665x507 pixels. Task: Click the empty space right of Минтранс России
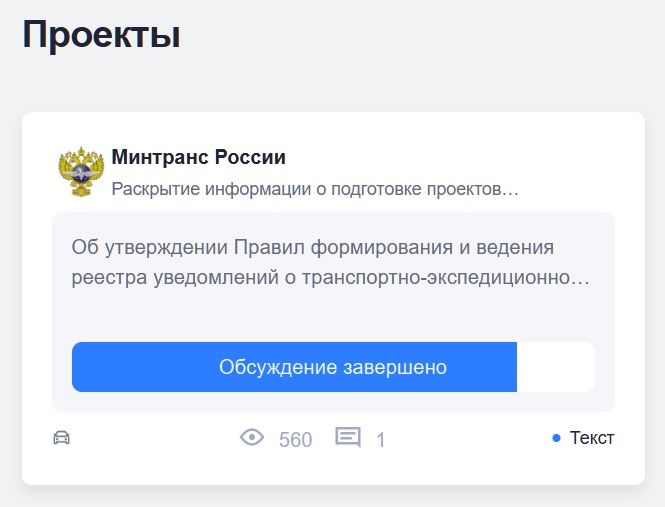point(450,157)
